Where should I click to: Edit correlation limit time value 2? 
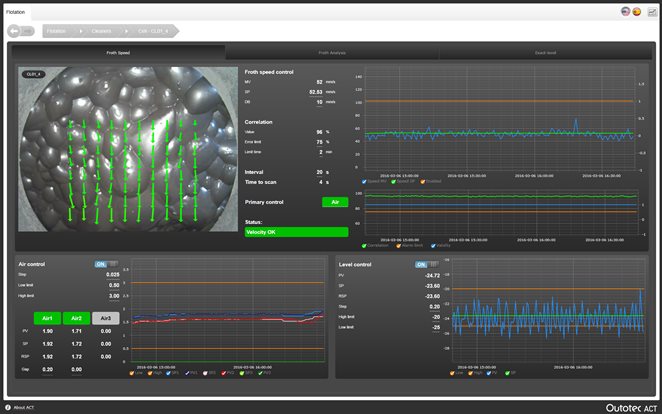[321, 152]
